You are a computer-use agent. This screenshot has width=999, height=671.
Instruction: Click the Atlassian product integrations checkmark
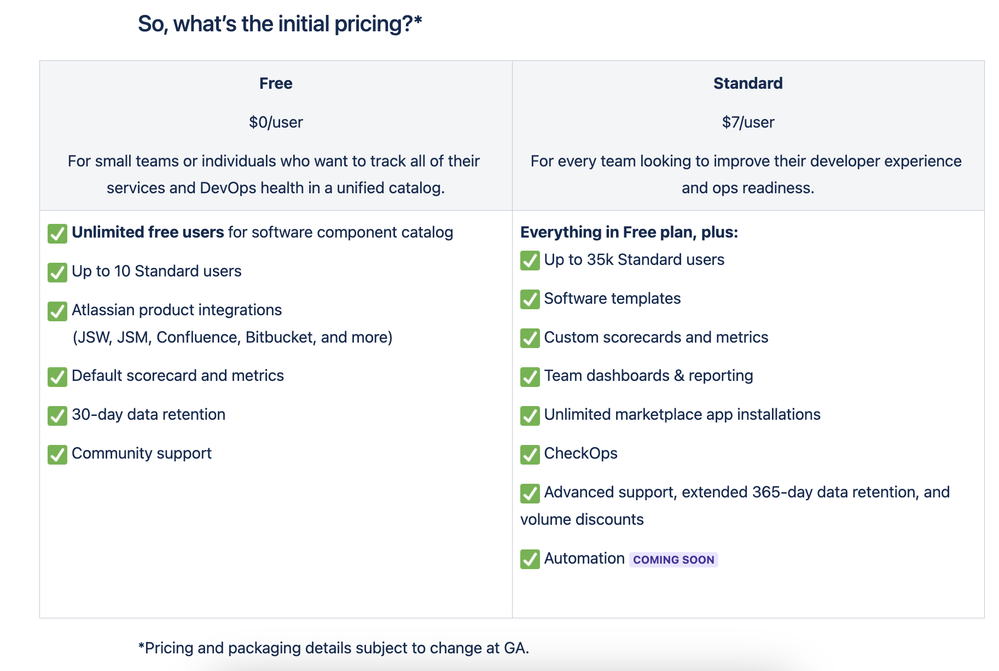58,311
